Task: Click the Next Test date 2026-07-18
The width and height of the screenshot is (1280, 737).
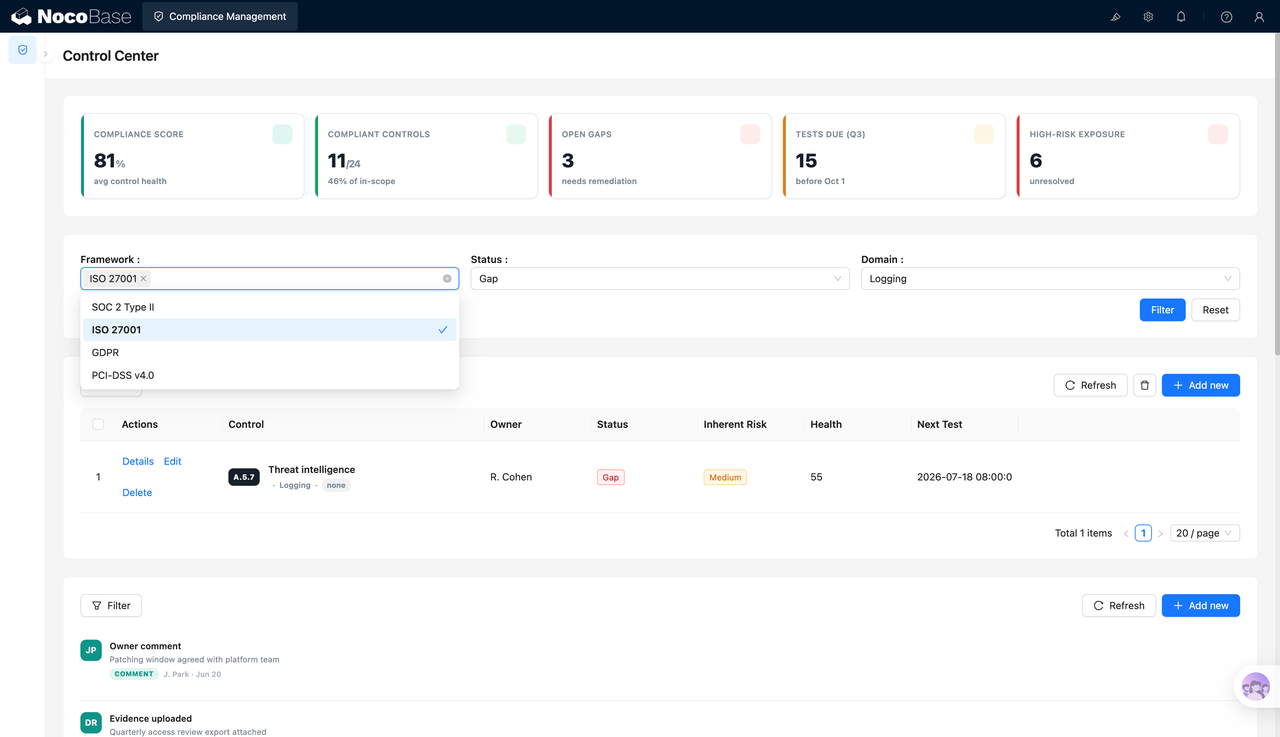Action: 964,477
